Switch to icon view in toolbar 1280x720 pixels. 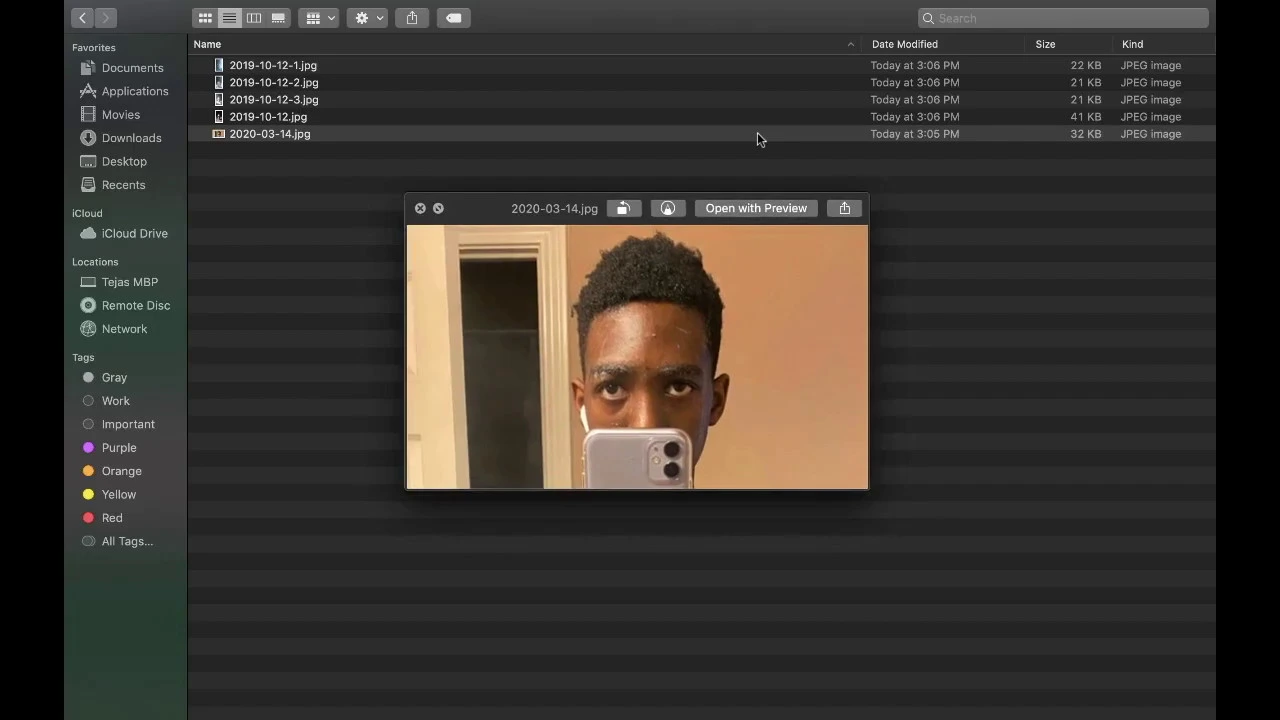pos(205,18)
